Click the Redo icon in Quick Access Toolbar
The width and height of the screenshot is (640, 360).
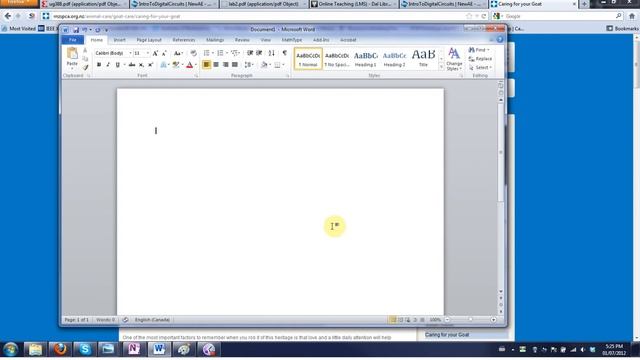click(98, 30)
